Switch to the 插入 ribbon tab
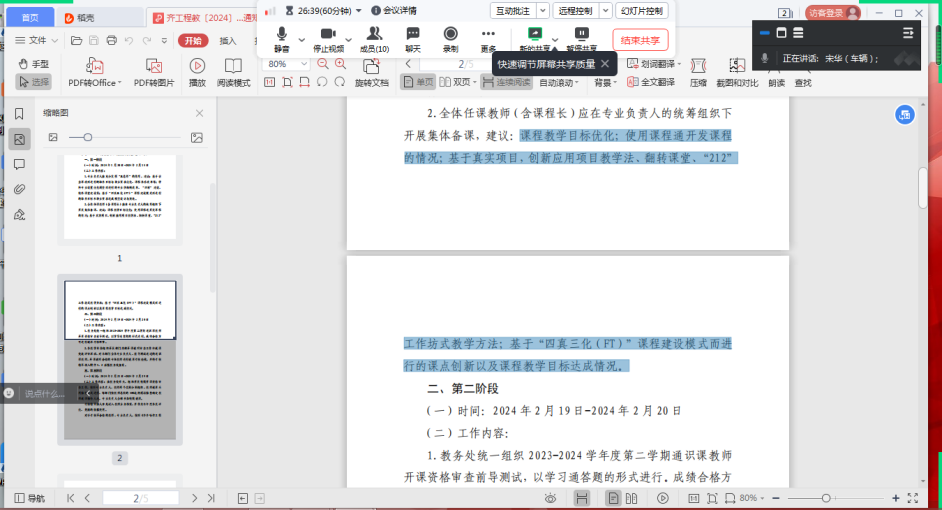 tap(228, 40)
